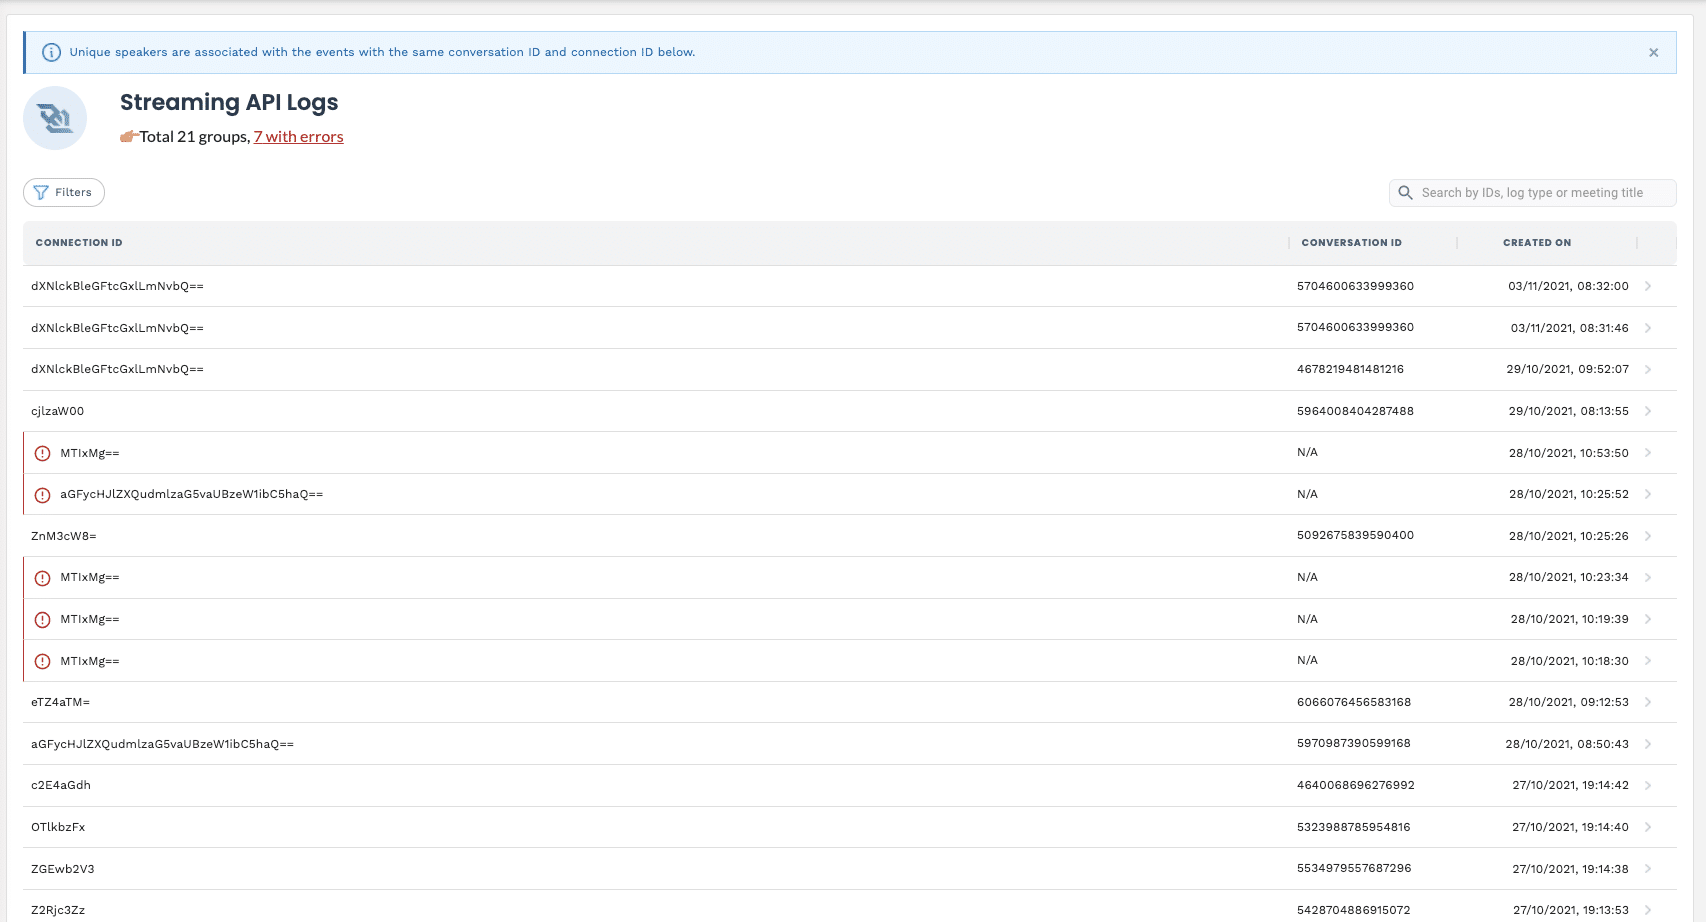
Task: Sort by Connection ID column header
Action: point(79,243)
